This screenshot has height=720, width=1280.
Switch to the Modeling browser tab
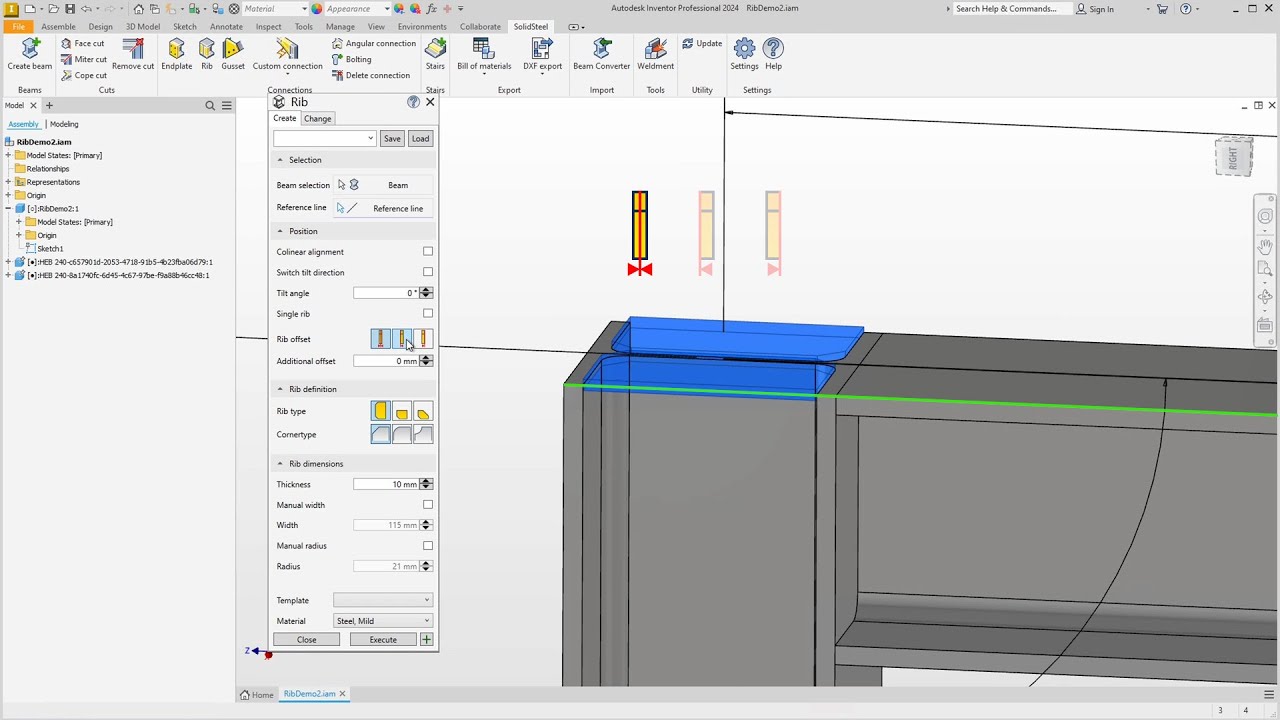64,124
